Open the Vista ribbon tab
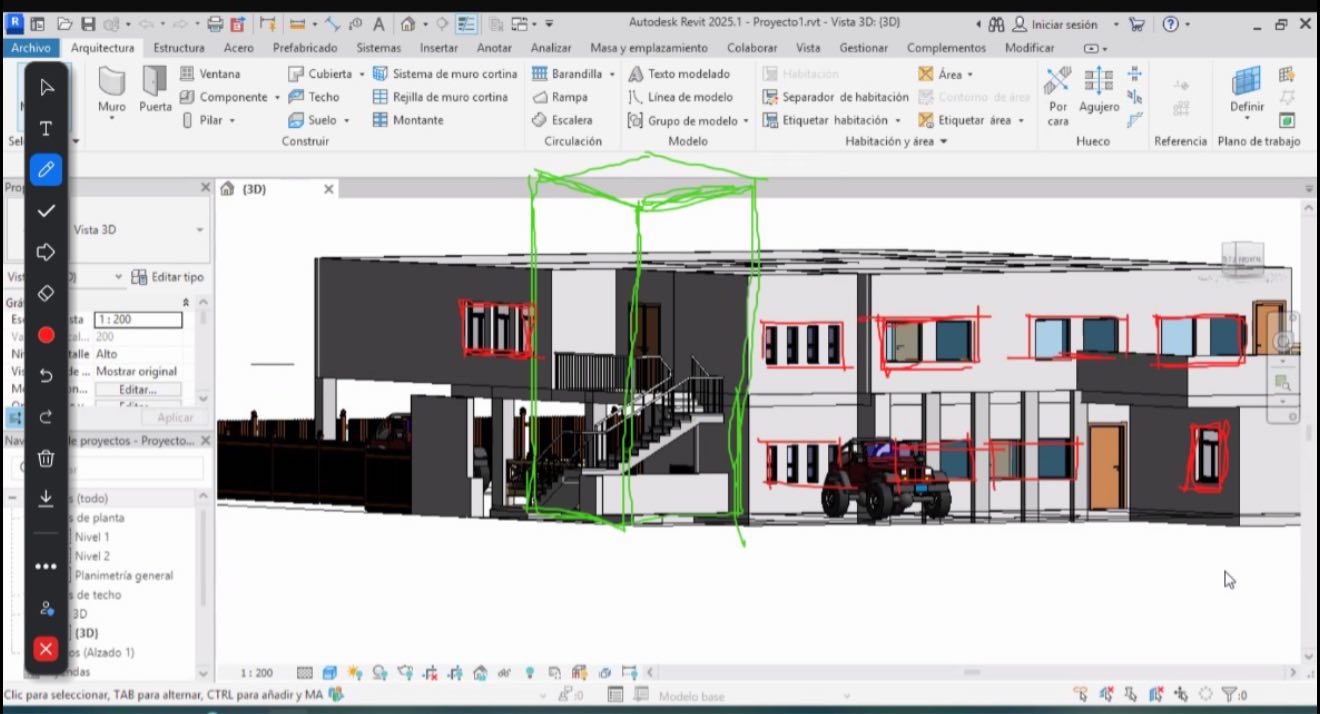Screen dimensions: 1320x714 coord(808,47)
